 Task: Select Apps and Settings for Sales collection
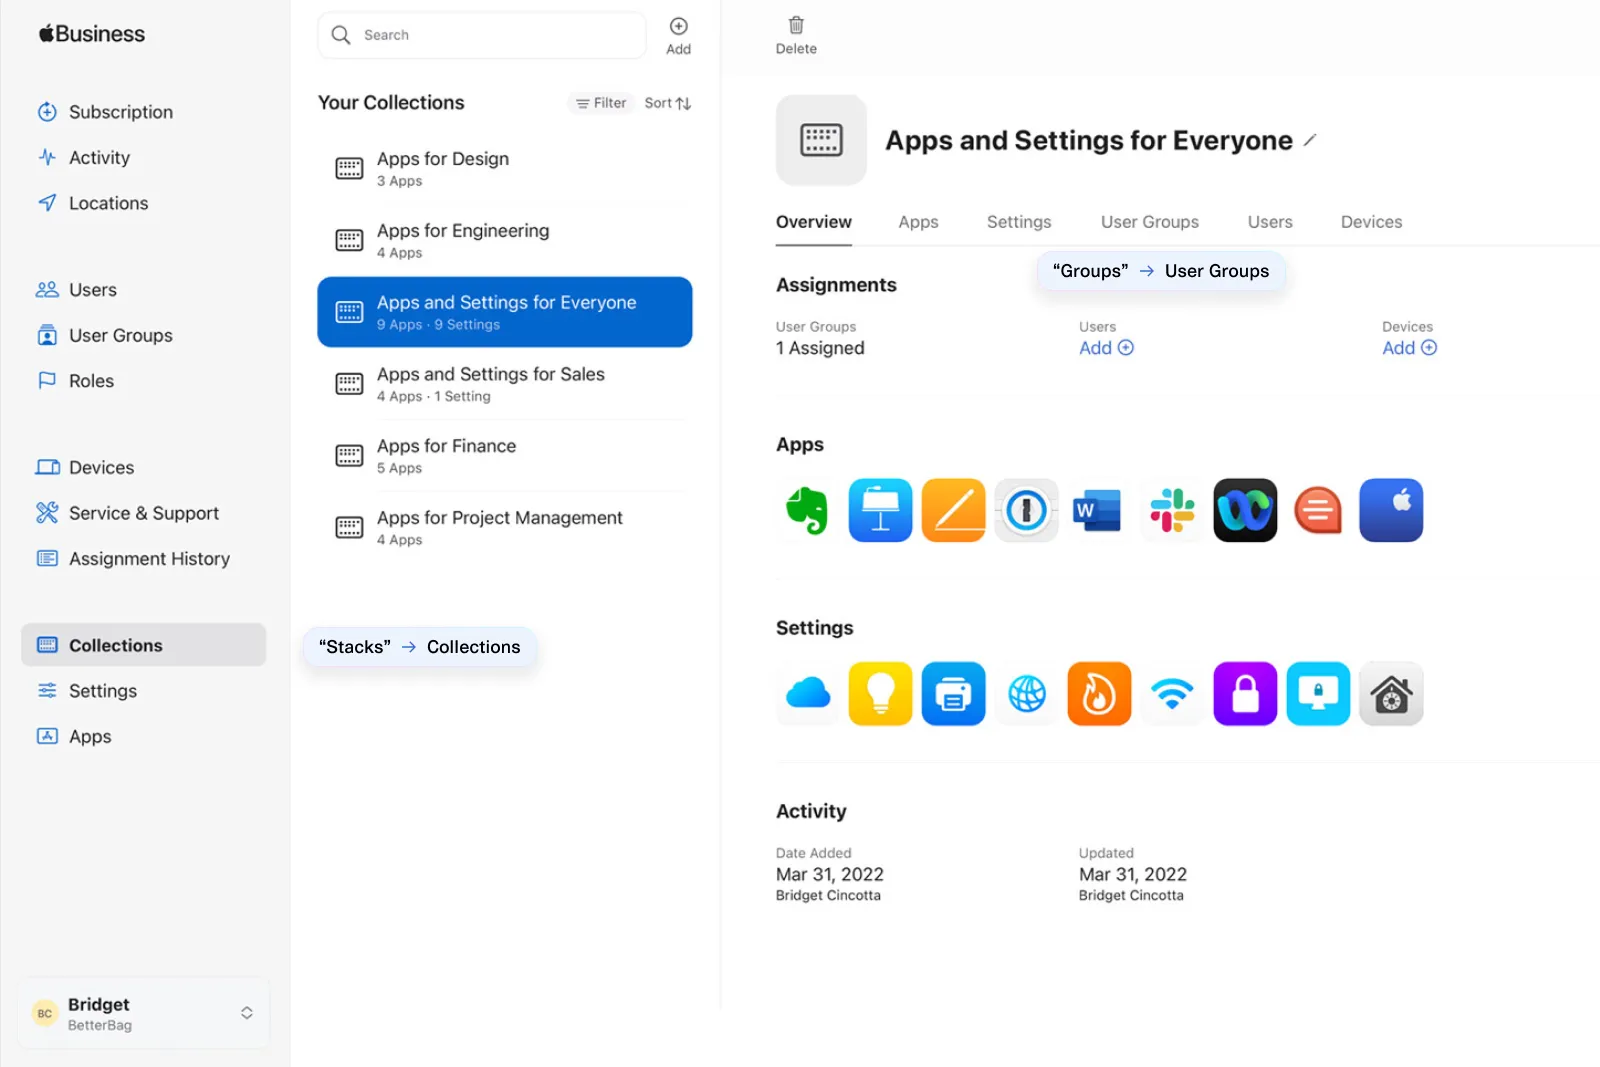click(505, 384)
